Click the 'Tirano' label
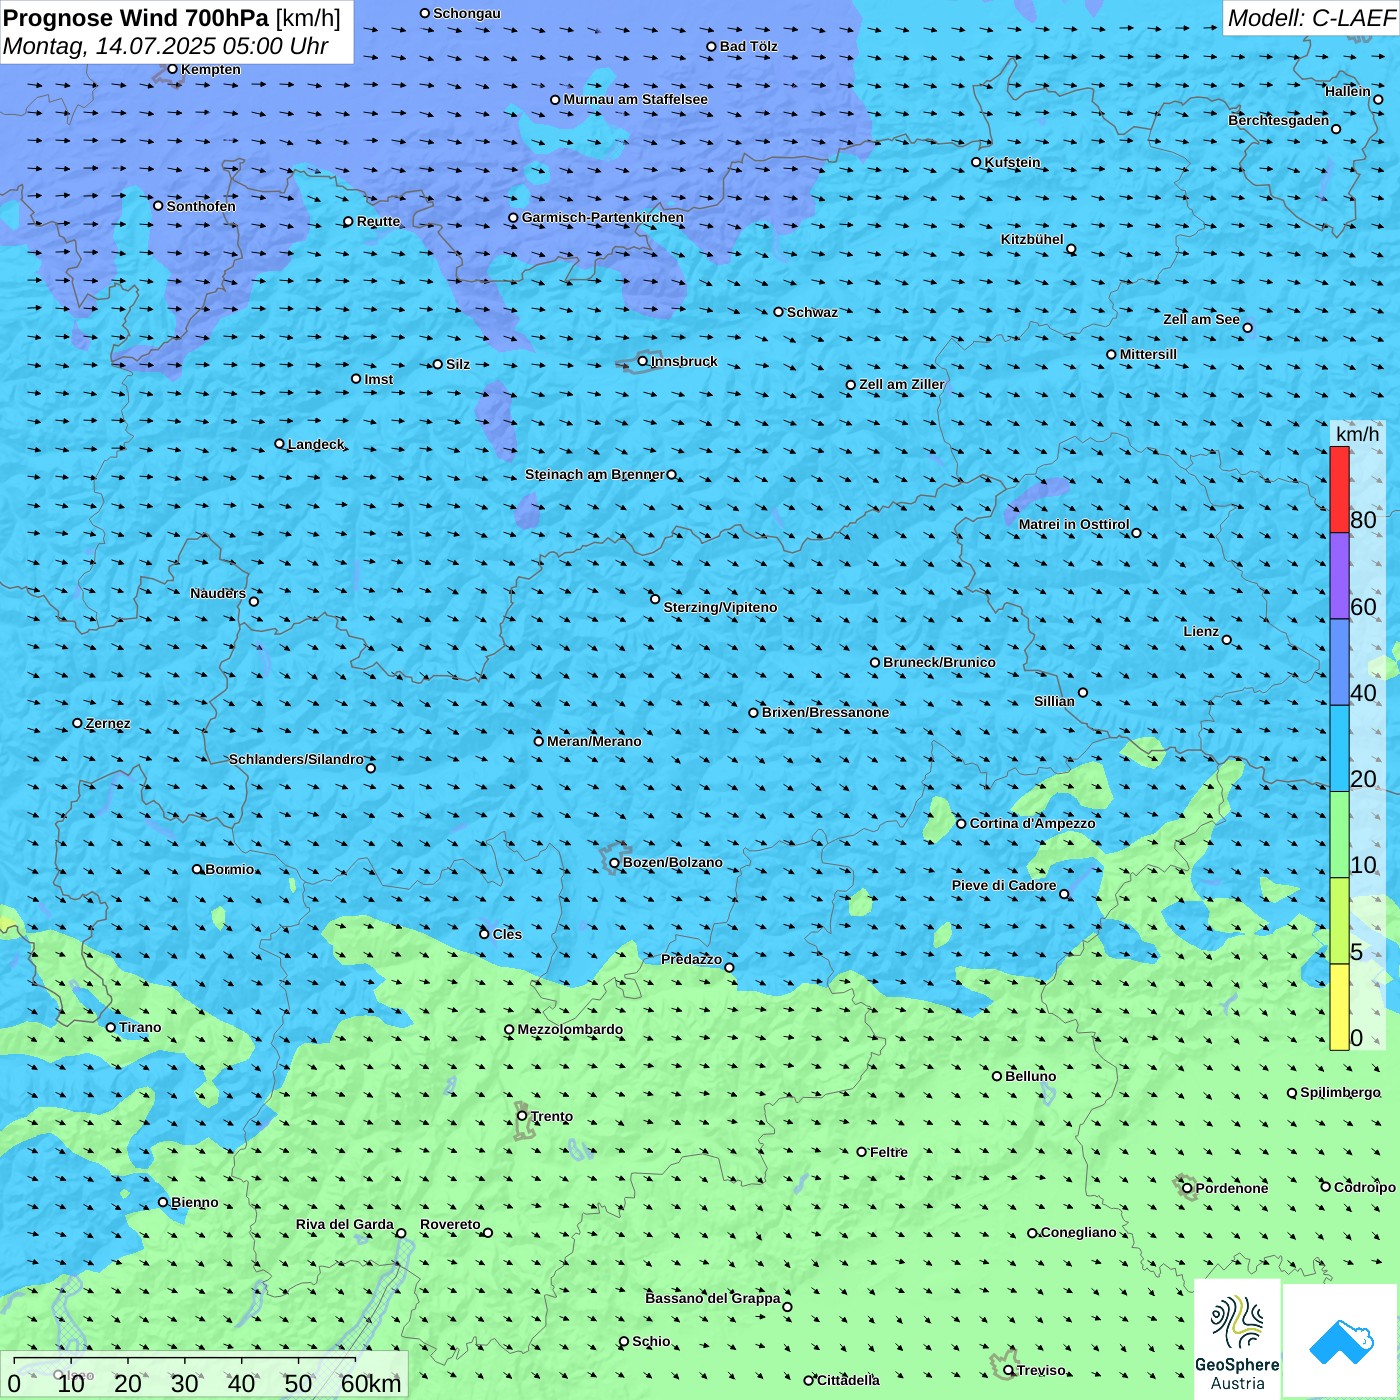Screen dimensions: 1400x1400 click(140, 1027)
